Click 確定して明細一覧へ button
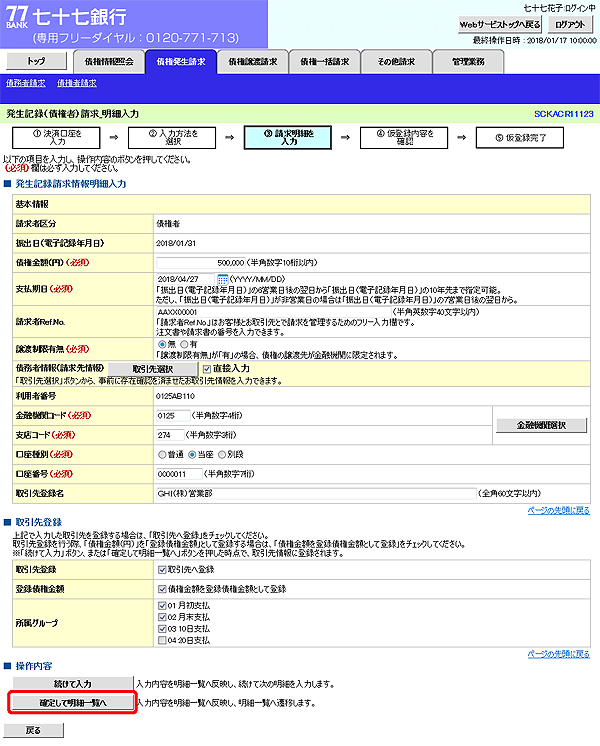 72,703
